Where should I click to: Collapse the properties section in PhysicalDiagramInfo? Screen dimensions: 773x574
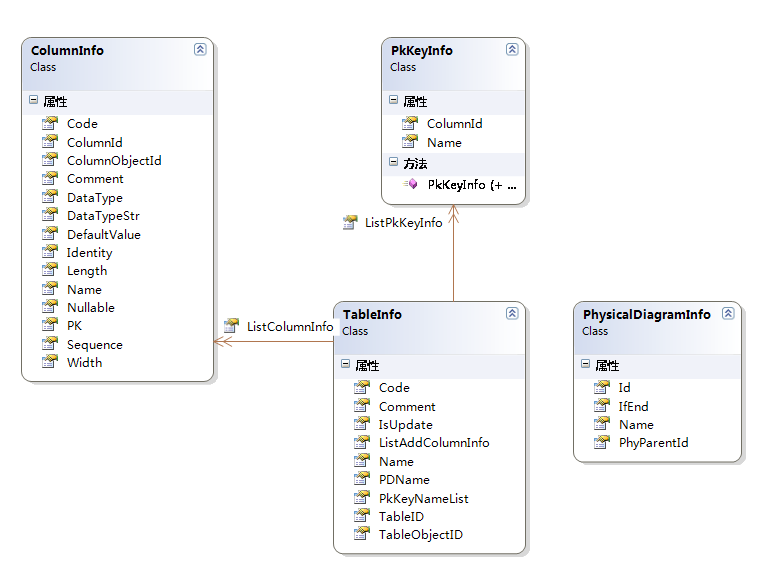[586, 364]
